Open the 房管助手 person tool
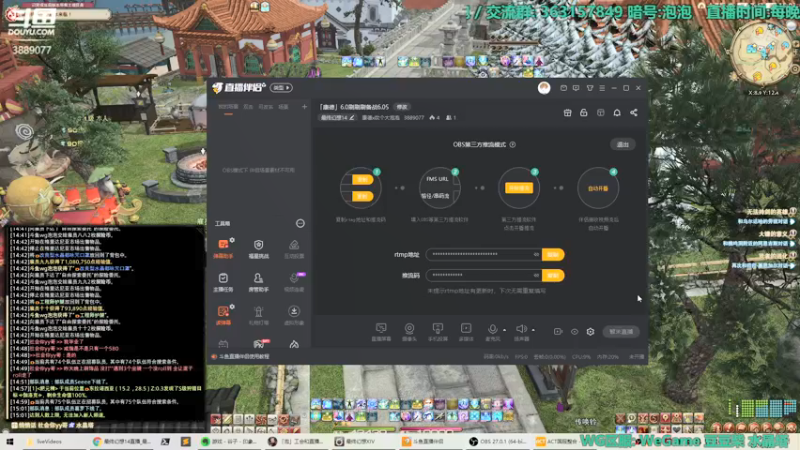The image size is (800, 450). coord(258,282)
